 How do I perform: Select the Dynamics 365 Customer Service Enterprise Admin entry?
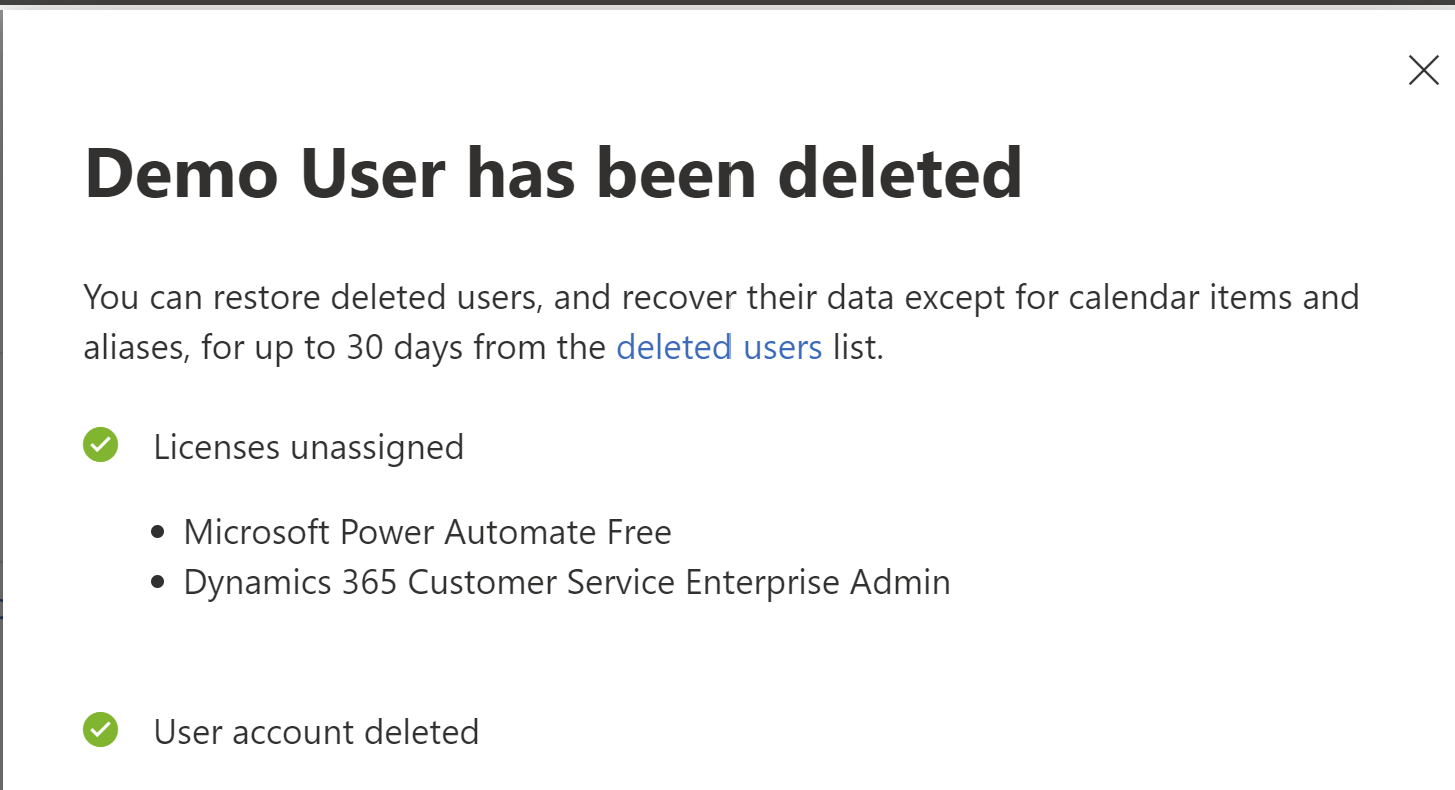(566, 581)
